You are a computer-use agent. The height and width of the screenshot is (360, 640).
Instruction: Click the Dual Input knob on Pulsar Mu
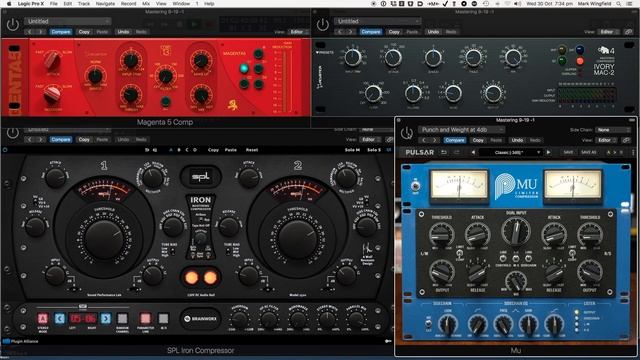click(x=516, y=231)
